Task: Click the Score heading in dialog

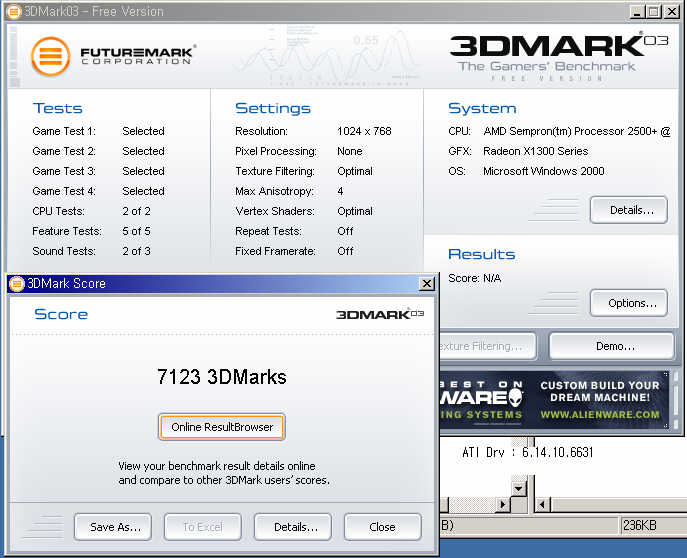Action: click(x=61, y=314)
